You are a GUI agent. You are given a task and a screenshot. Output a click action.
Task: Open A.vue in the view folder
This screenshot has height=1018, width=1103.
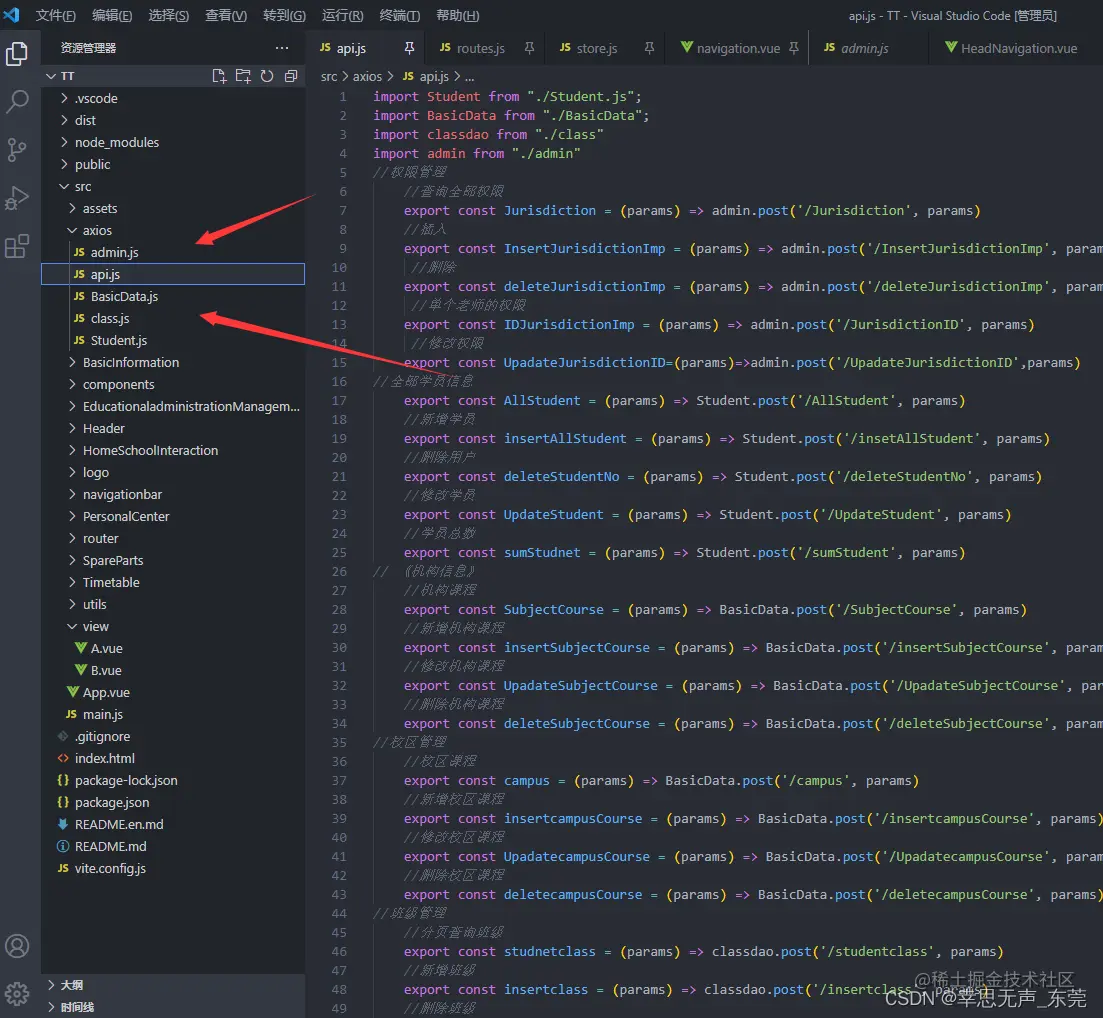coord(173,648)
